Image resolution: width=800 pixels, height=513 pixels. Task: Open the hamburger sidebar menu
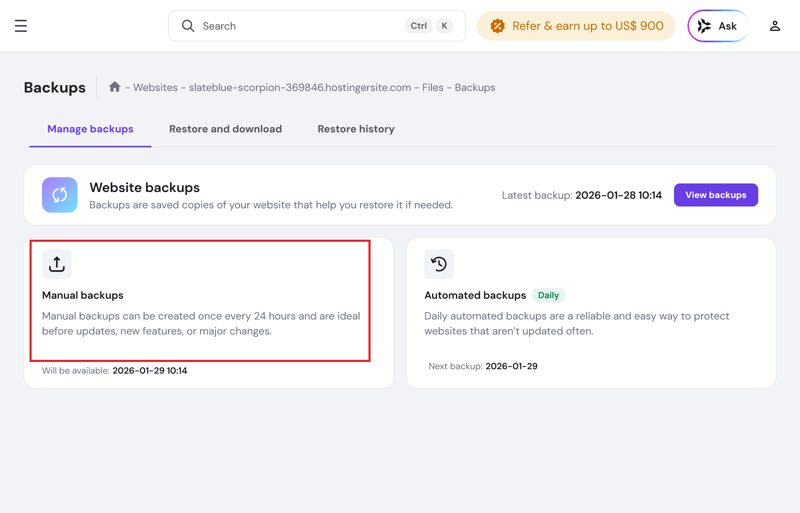click(x=21, y=26)
